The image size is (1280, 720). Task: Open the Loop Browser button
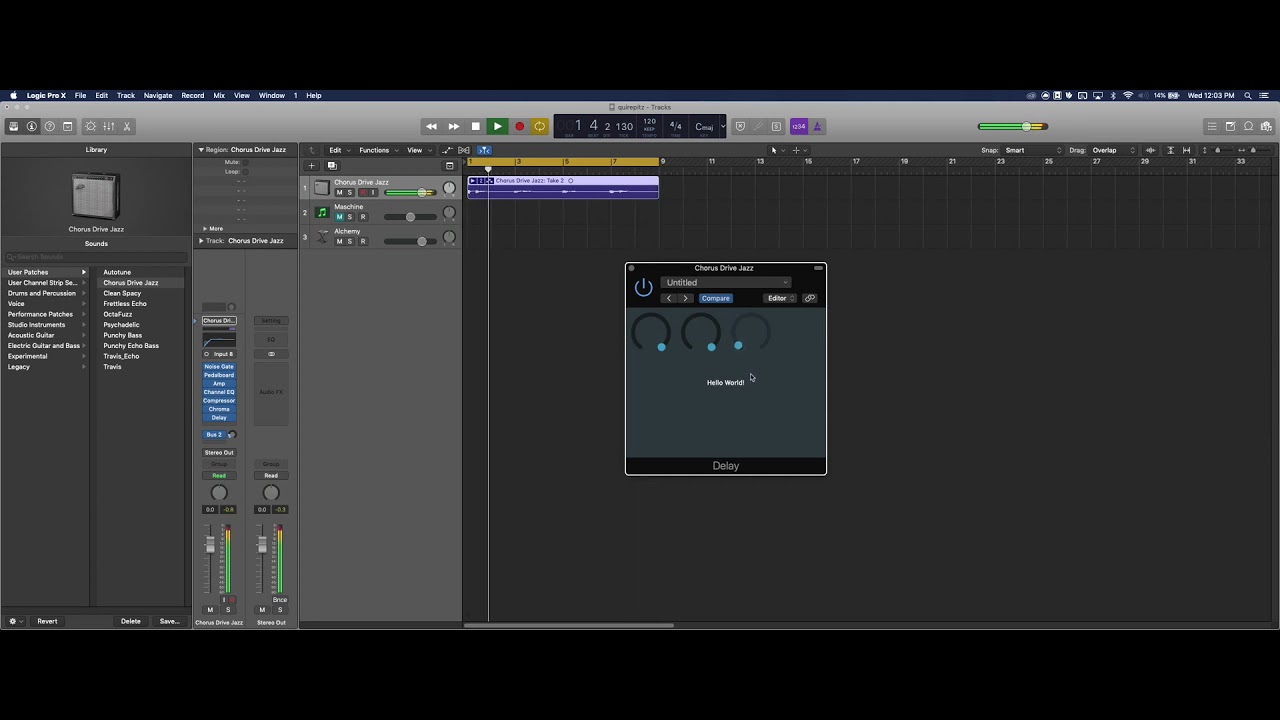pyautogui.click(x=1249, y=126)
